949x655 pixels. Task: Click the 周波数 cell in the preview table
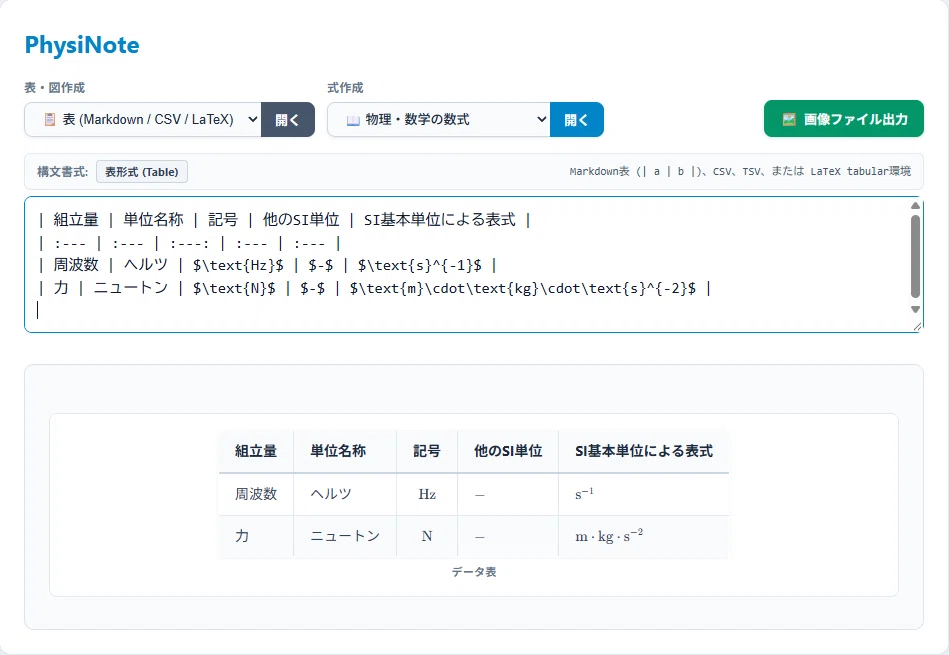pyautogui.click(x=256, y=494)
